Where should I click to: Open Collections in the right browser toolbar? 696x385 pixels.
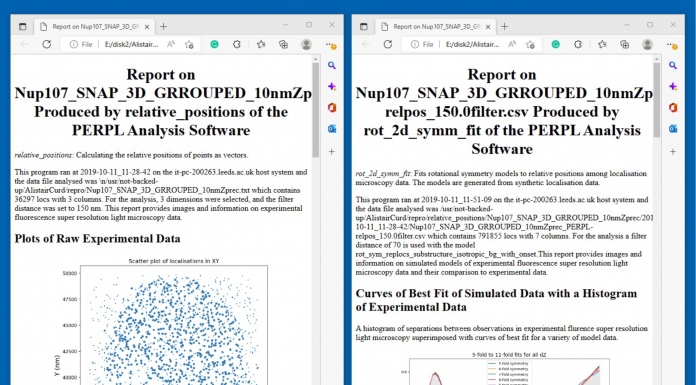[x=625, y=44]
